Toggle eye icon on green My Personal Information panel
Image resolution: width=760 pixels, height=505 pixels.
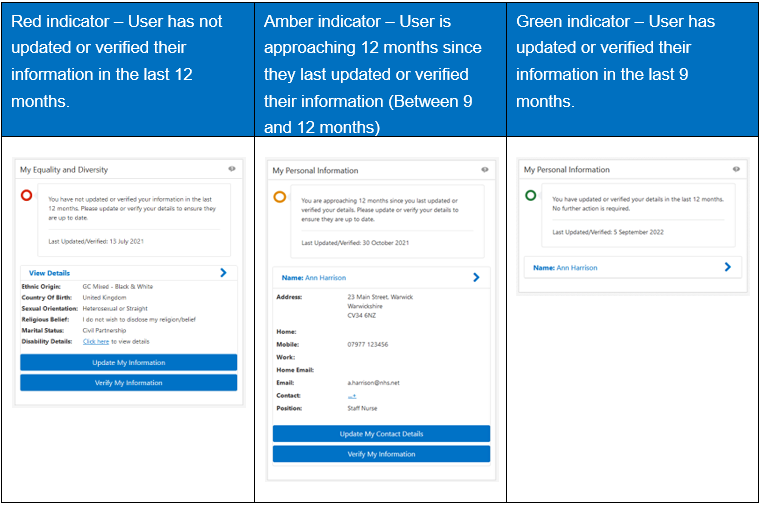pos(736,169)
